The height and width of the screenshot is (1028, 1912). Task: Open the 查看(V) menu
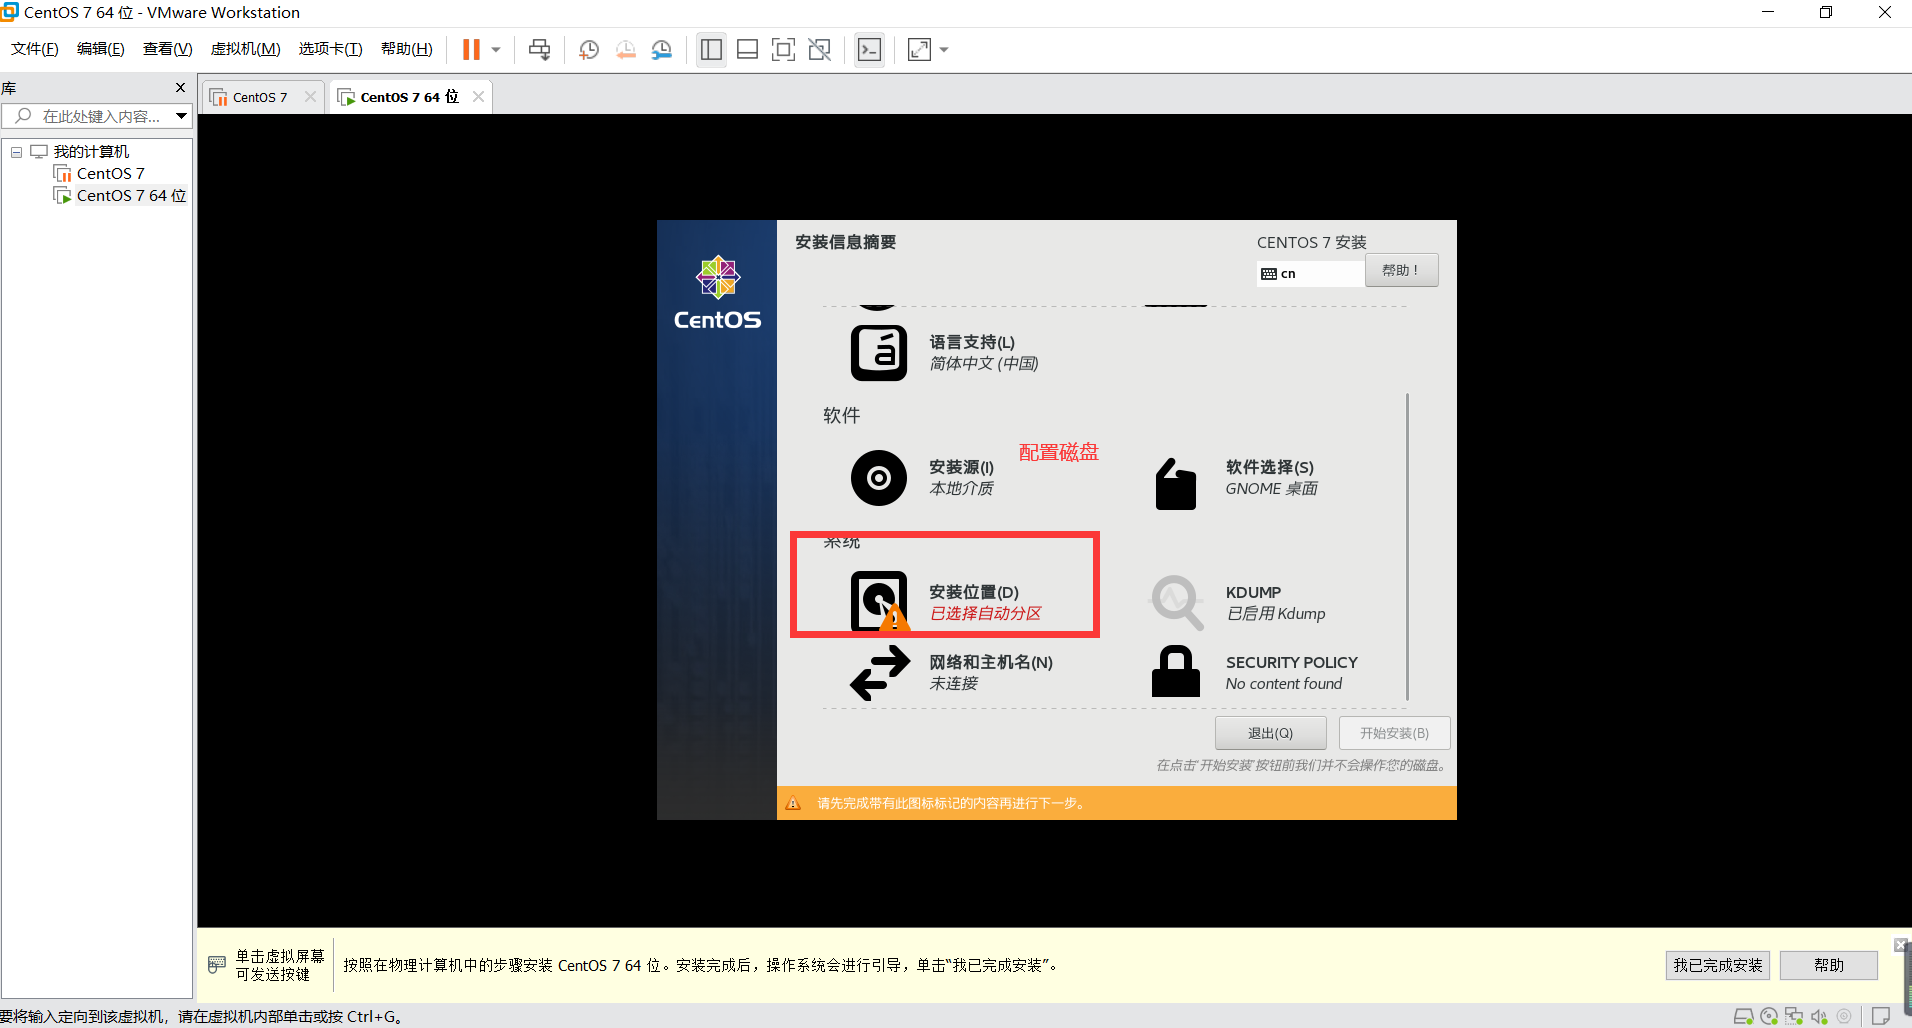[x=168, y=49]
